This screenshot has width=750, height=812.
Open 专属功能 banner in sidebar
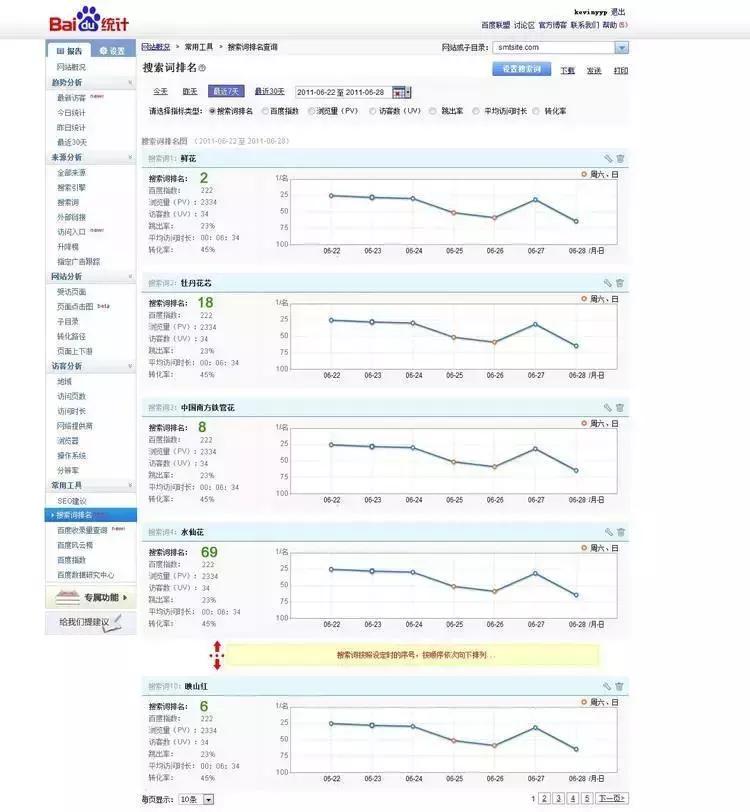[91, 598]
